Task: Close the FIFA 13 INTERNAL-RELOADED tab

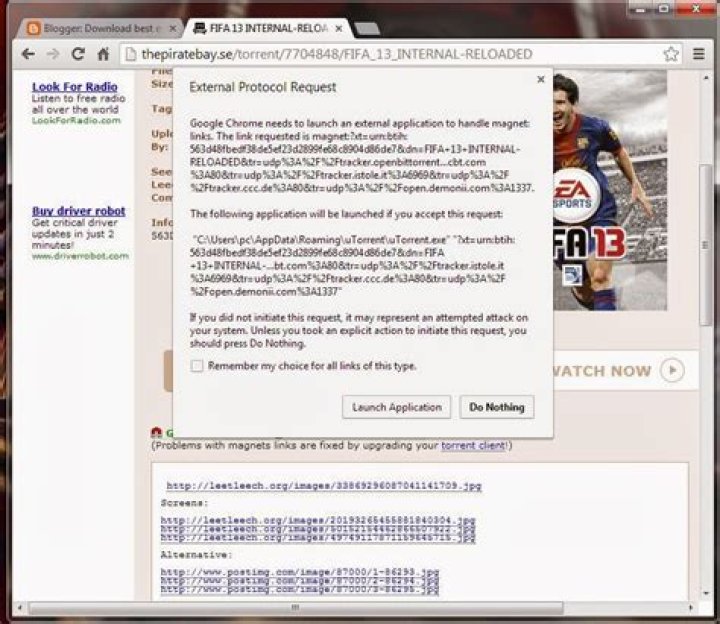Action: [338, 28]
